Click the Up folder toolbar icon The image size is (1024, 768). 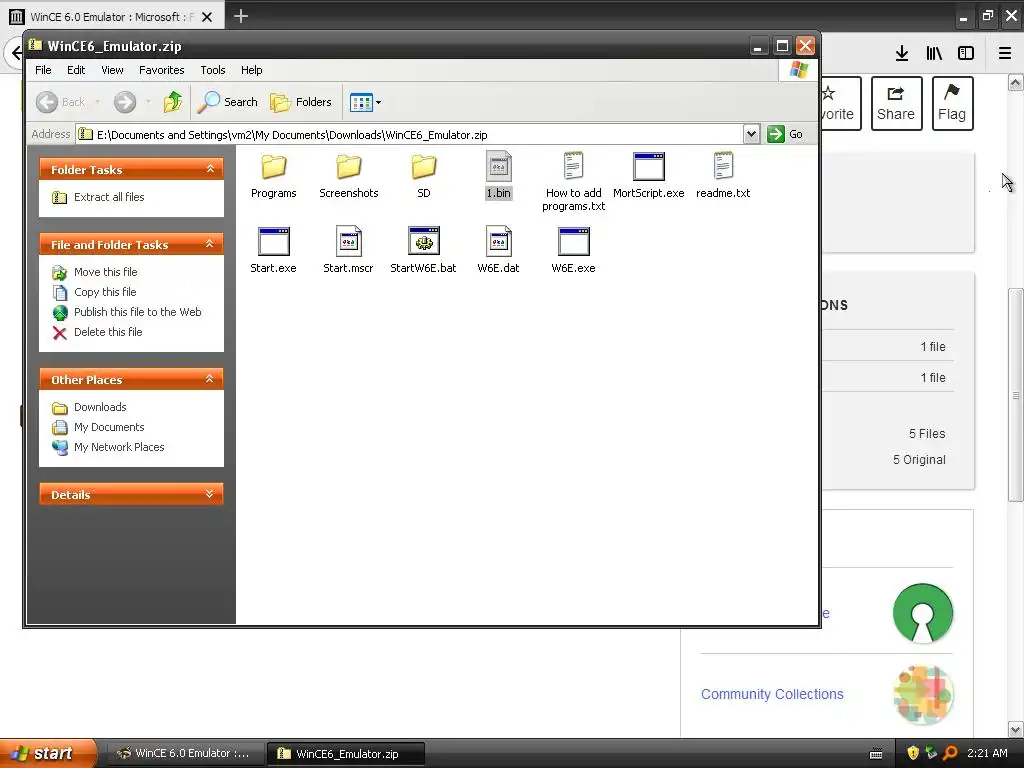[173, 102]
